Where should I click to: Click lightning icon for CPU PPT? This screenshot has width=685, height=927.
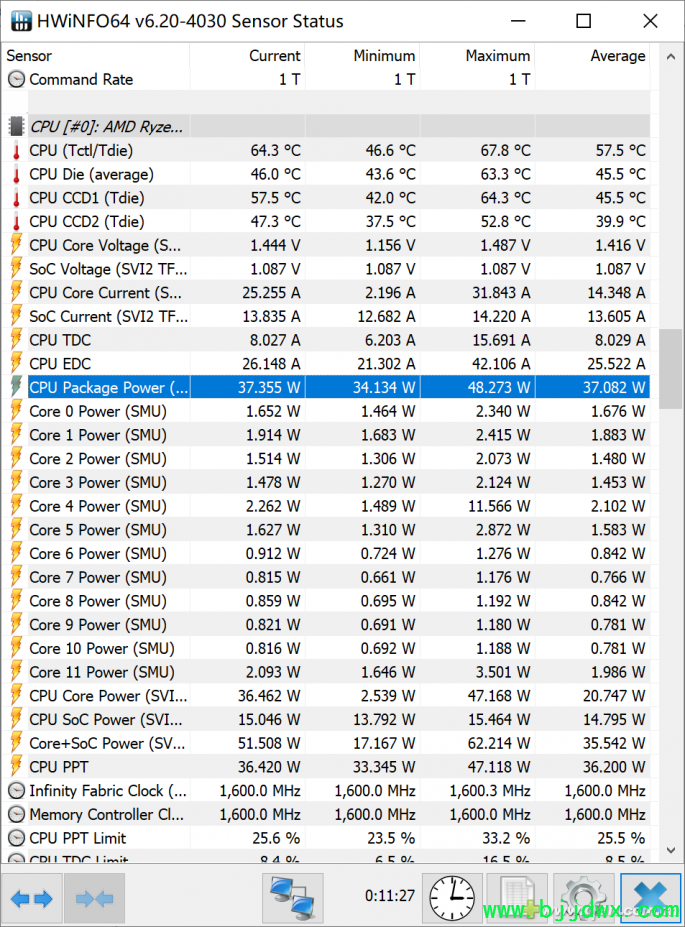pos(17,766)
